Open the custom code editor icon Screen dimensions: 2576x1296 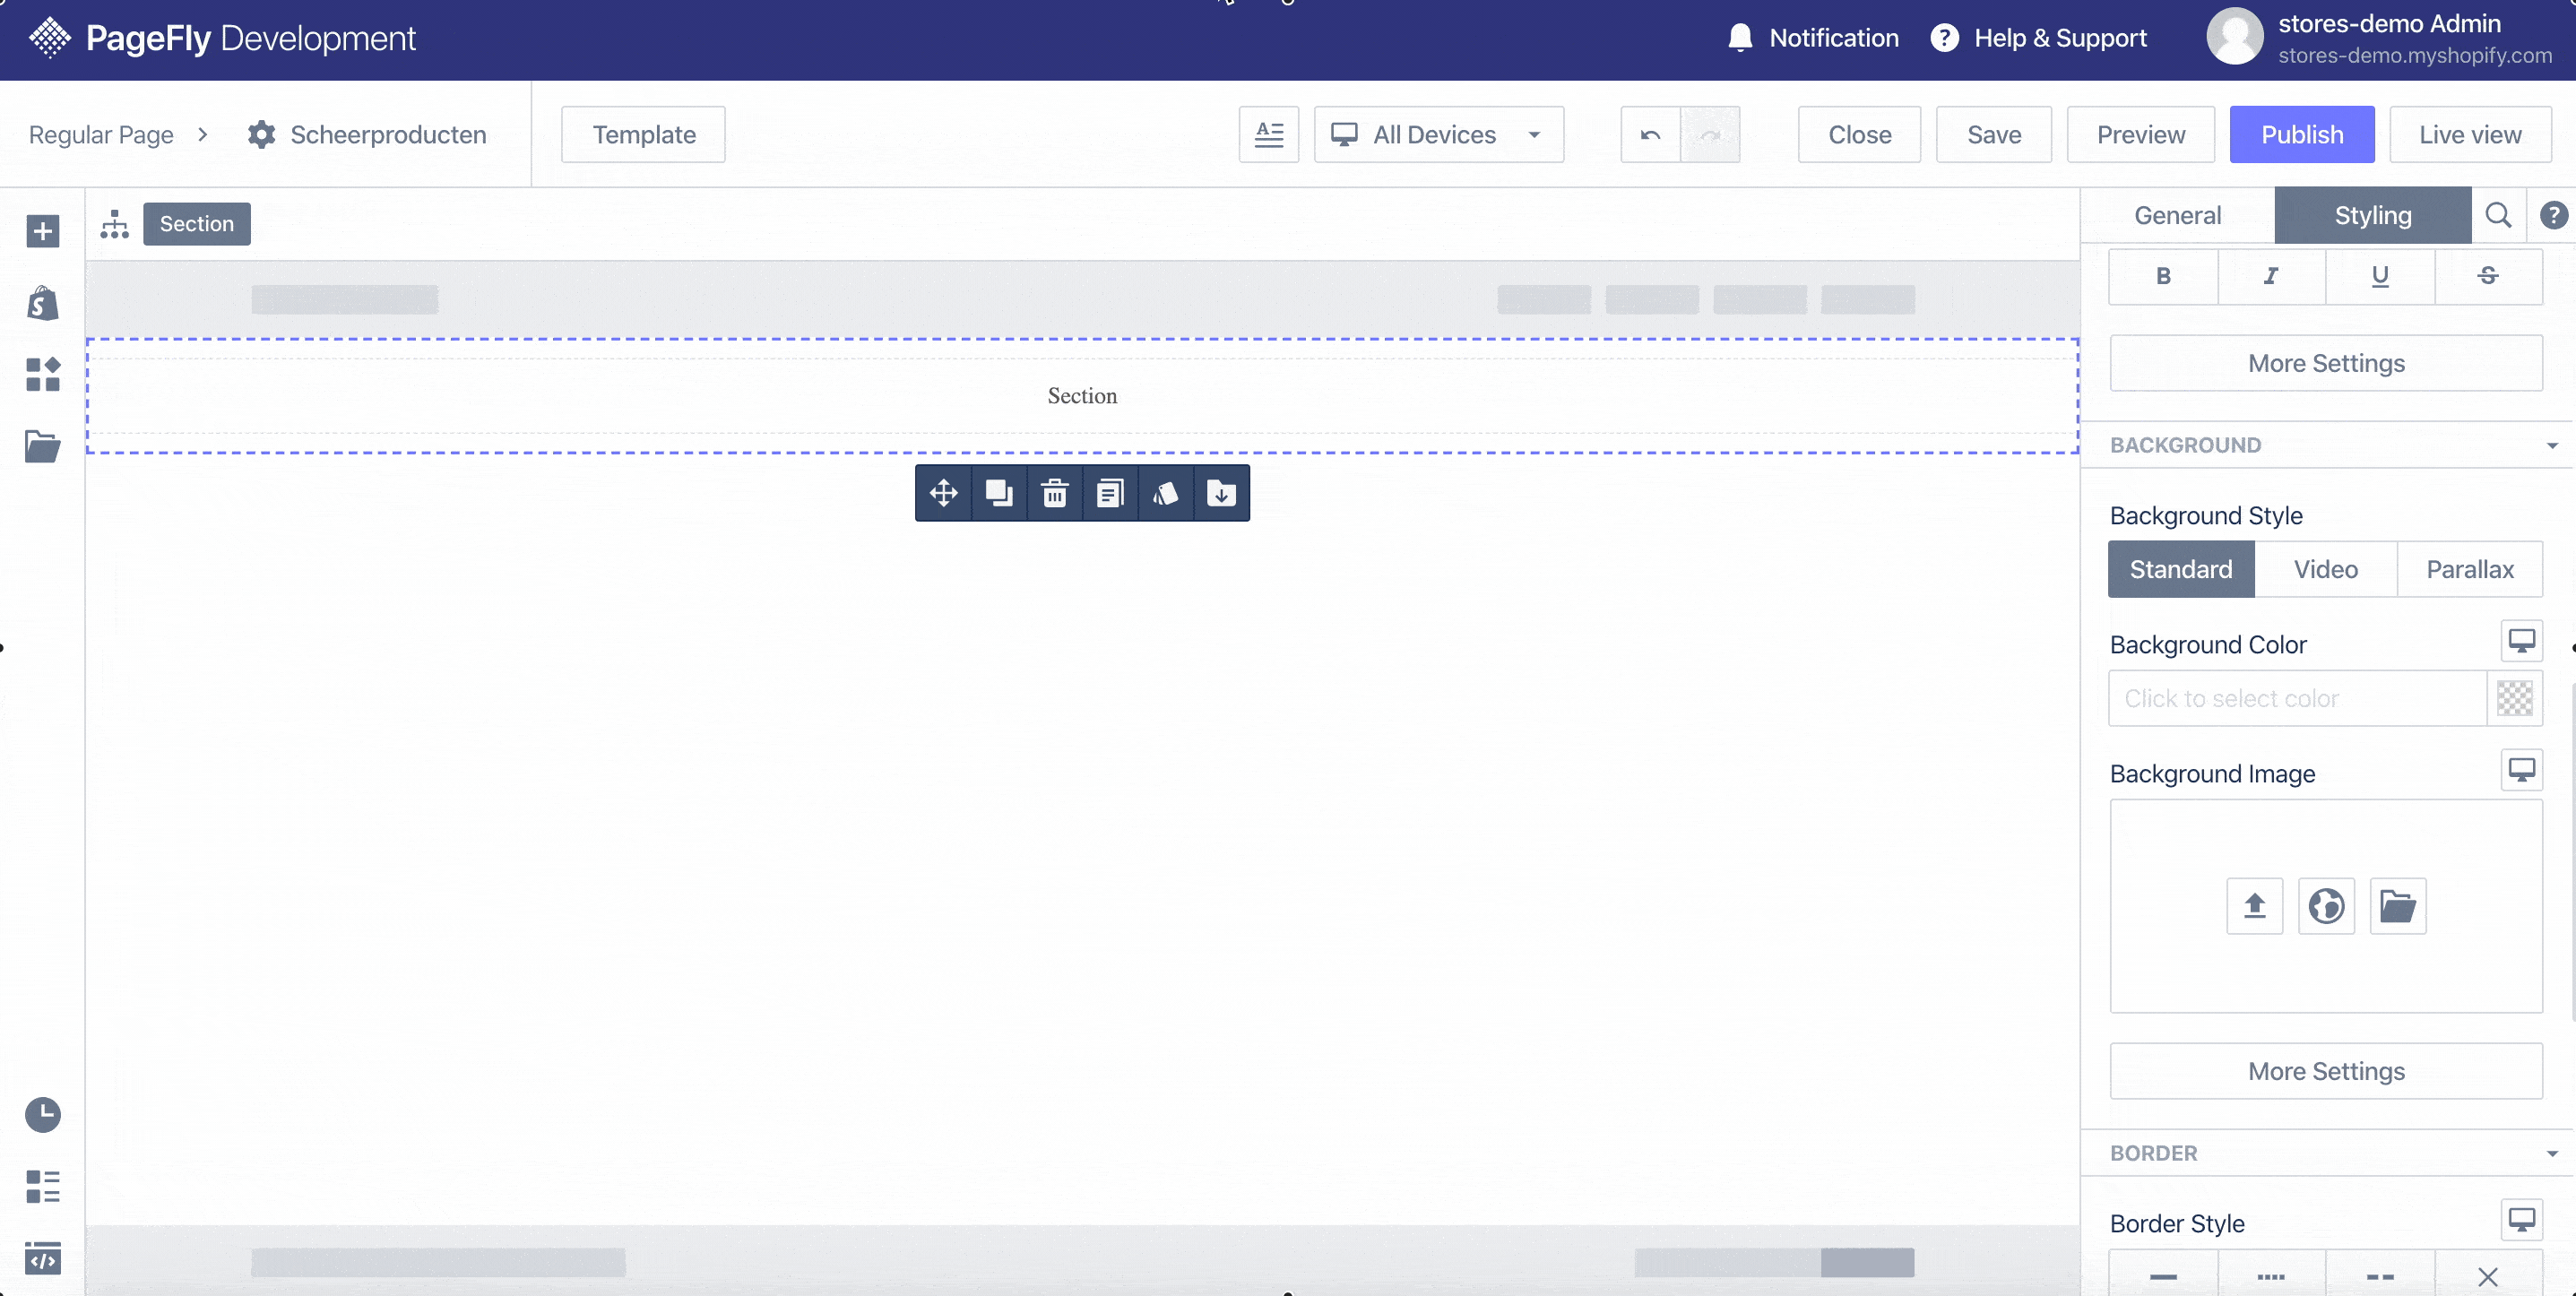(42, 1258)
